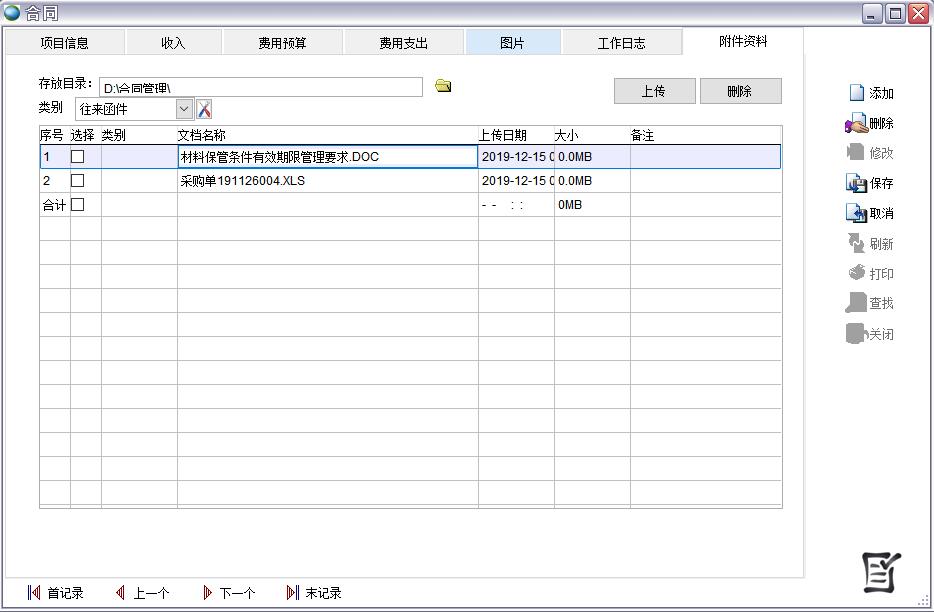Click the notepad checklist icon at bottom right
934x612 pixels.
(x=881, y=572)
